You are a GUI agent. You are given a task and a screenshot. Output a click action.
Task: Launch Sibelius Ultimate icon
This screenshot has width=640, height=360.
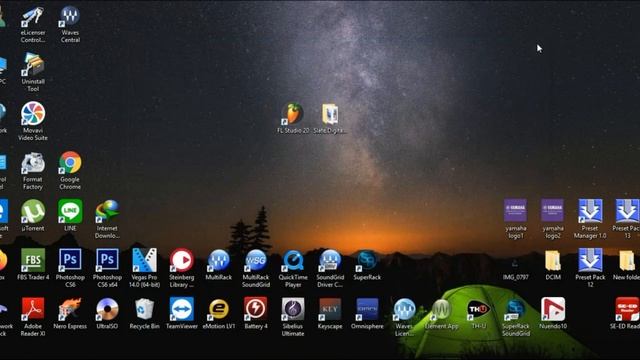[x=293, y=309]
